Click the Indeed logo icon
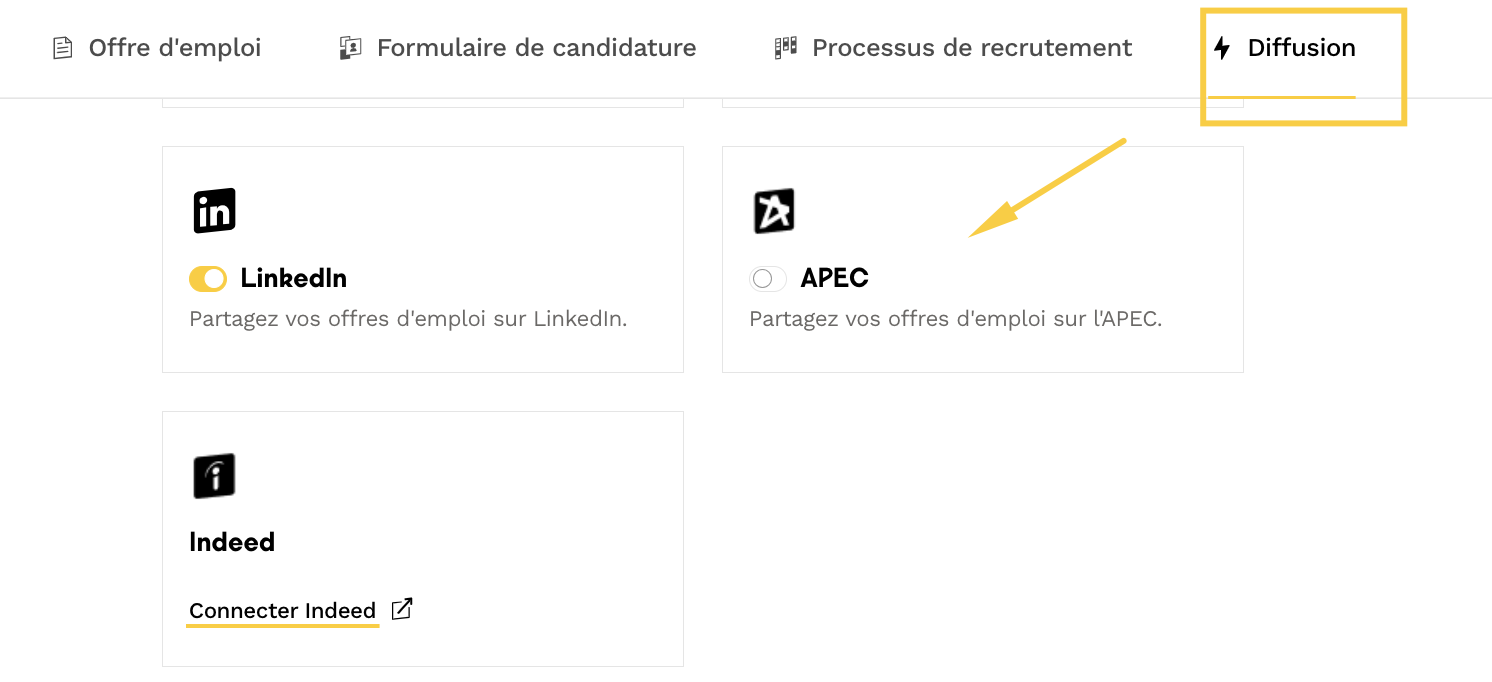Image resolution: width=1492 pixels, height=682 pixels. (x=214, y=476)
